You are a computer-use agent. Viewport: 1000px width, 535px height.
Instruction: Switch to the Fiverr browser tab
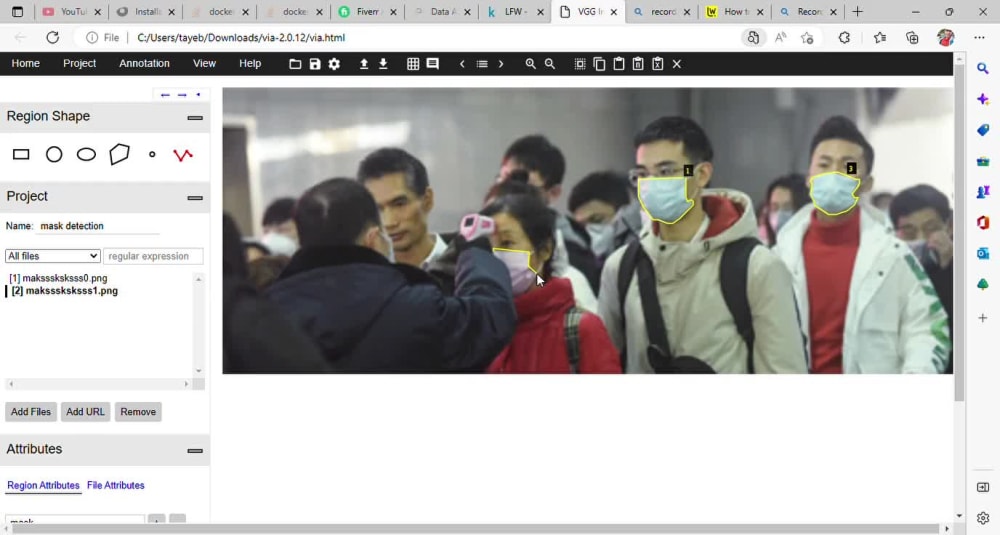click(367, 11)
